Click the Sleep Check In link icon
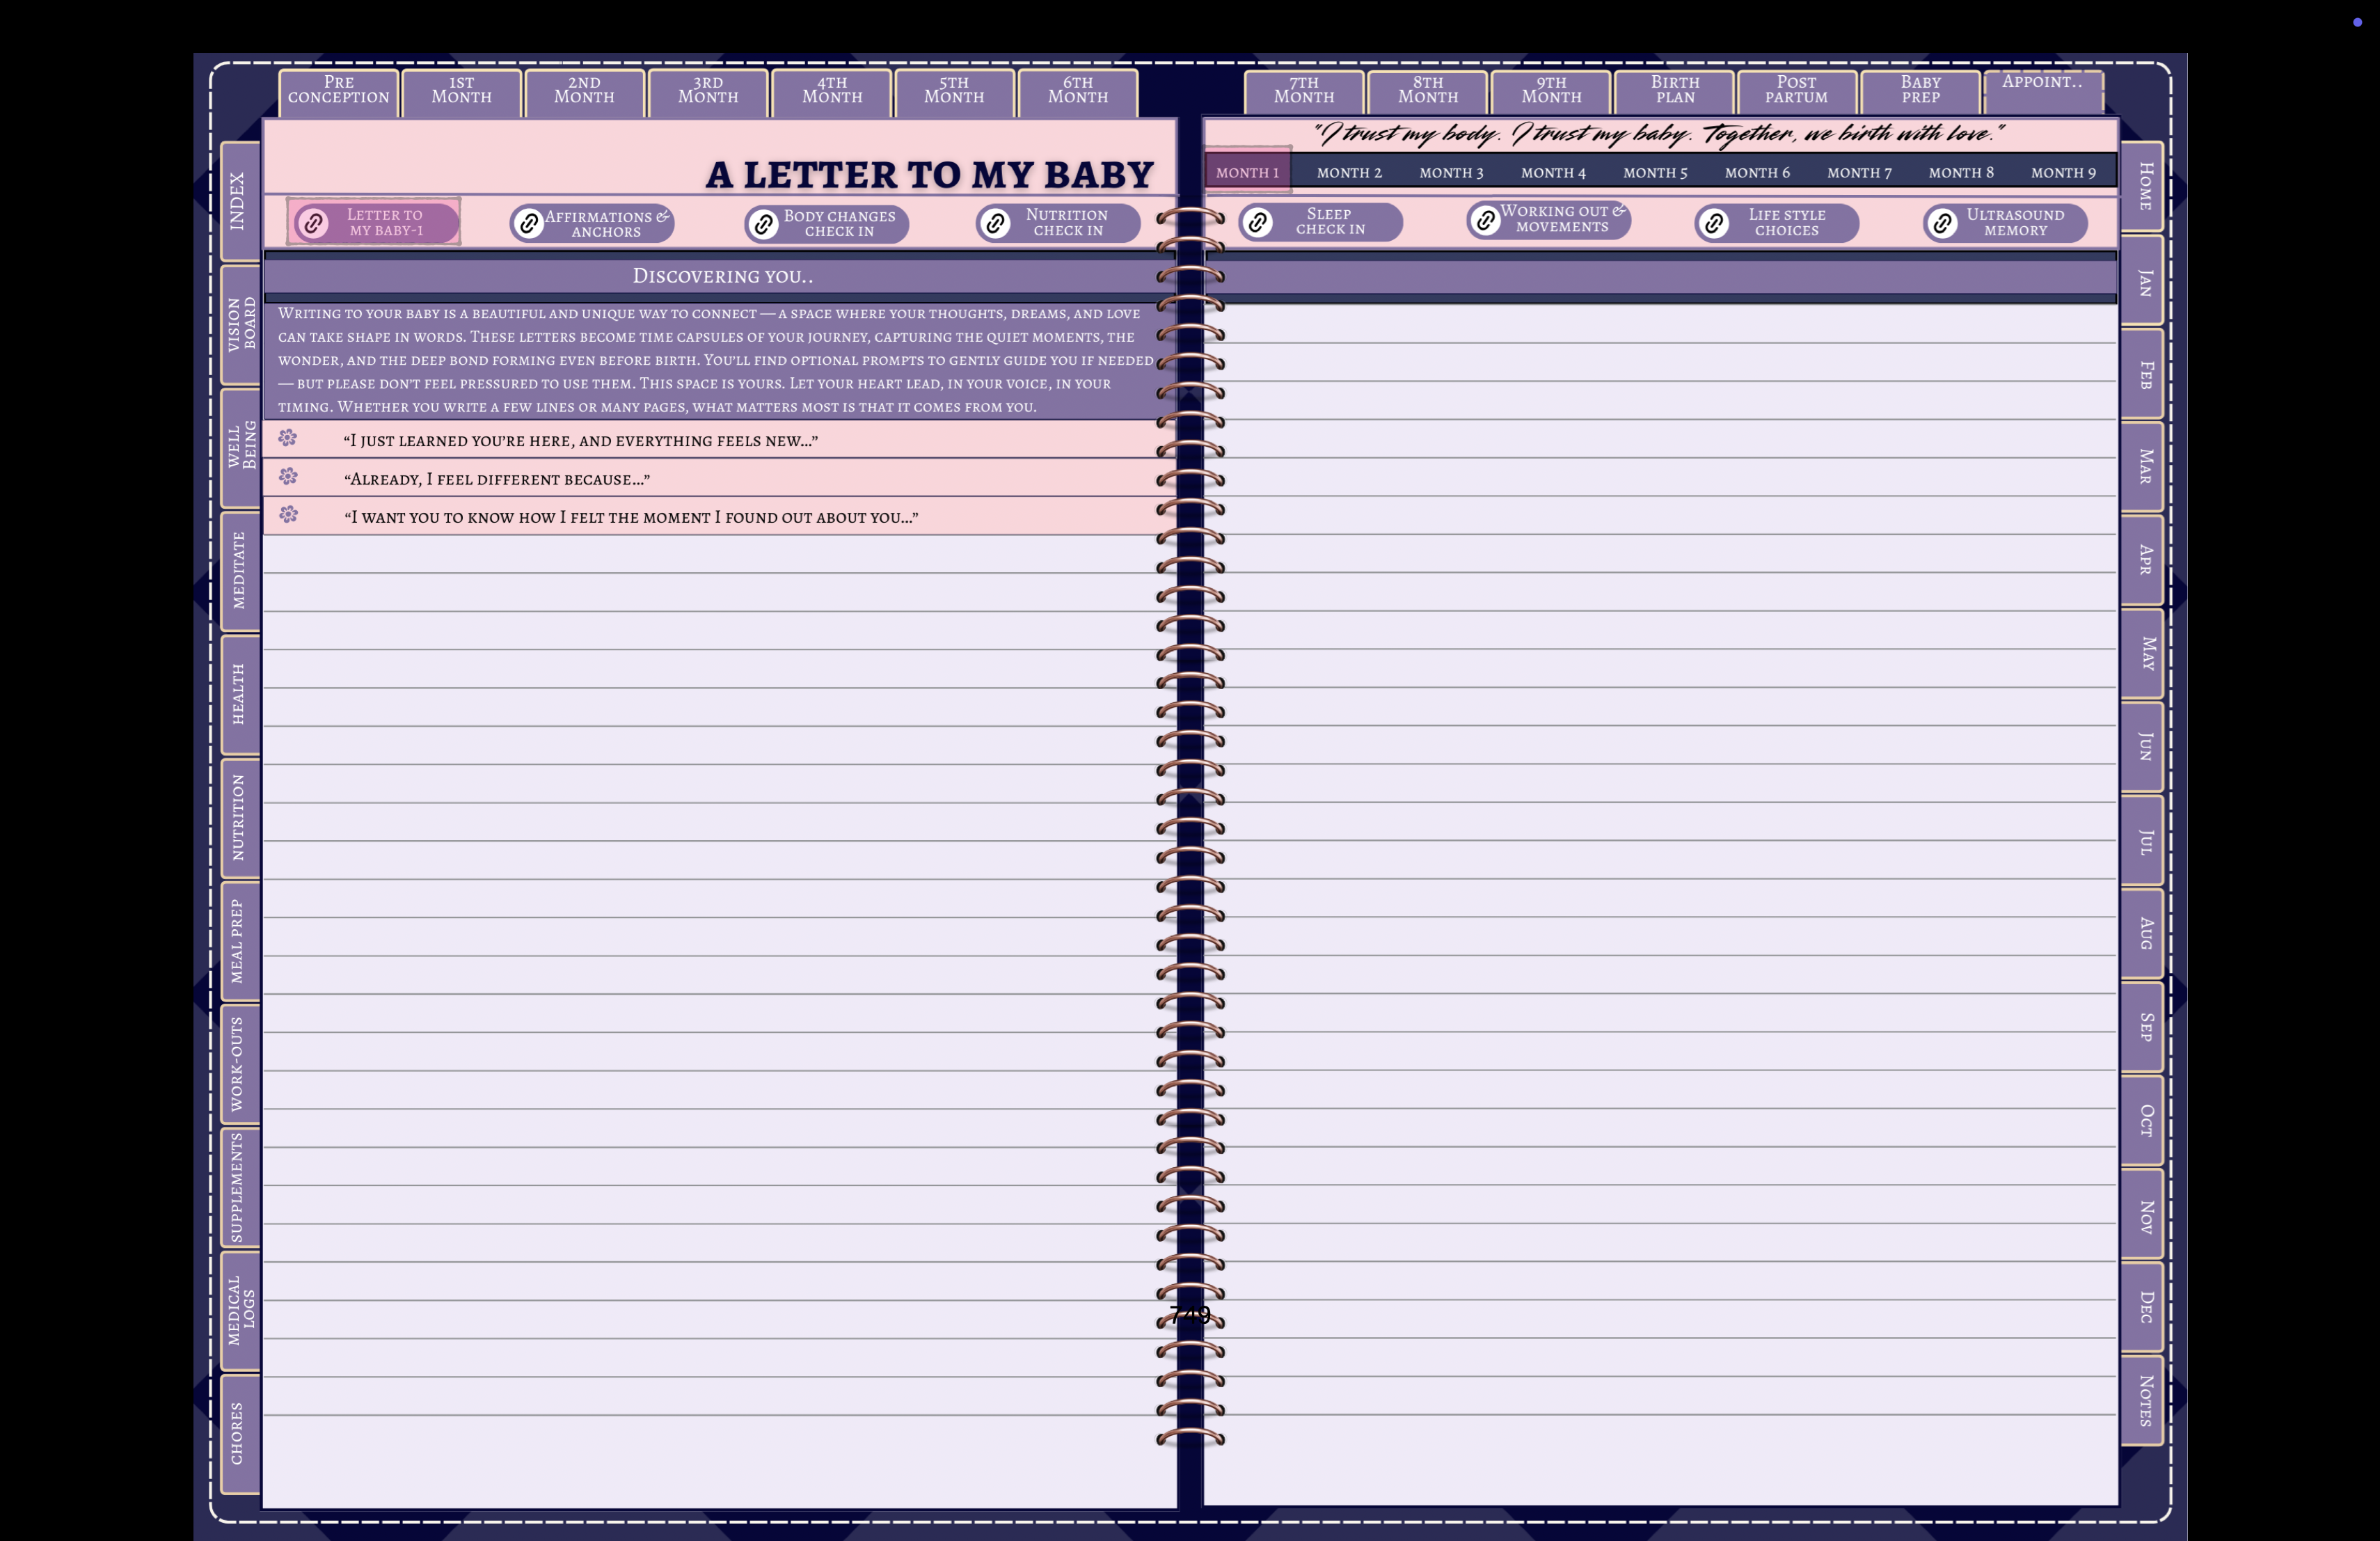Screen dimensions: 2380x1541 click(x=1258, y=222)
